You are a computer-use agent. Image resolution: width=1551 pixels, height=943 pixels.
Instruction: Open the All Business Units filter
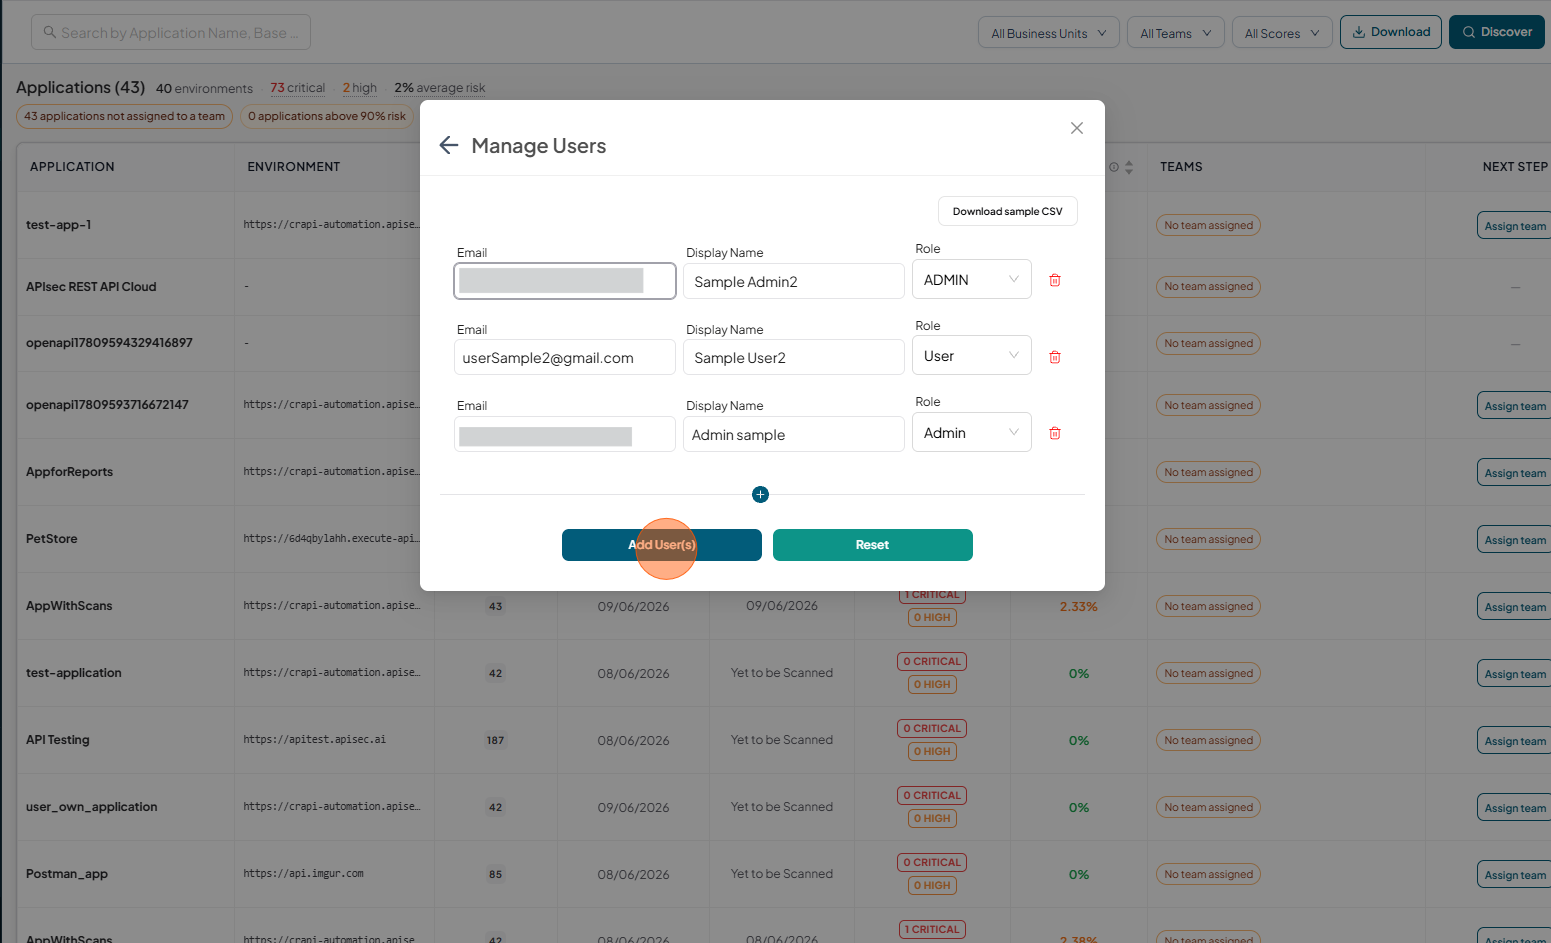[x=1048, y=33]
